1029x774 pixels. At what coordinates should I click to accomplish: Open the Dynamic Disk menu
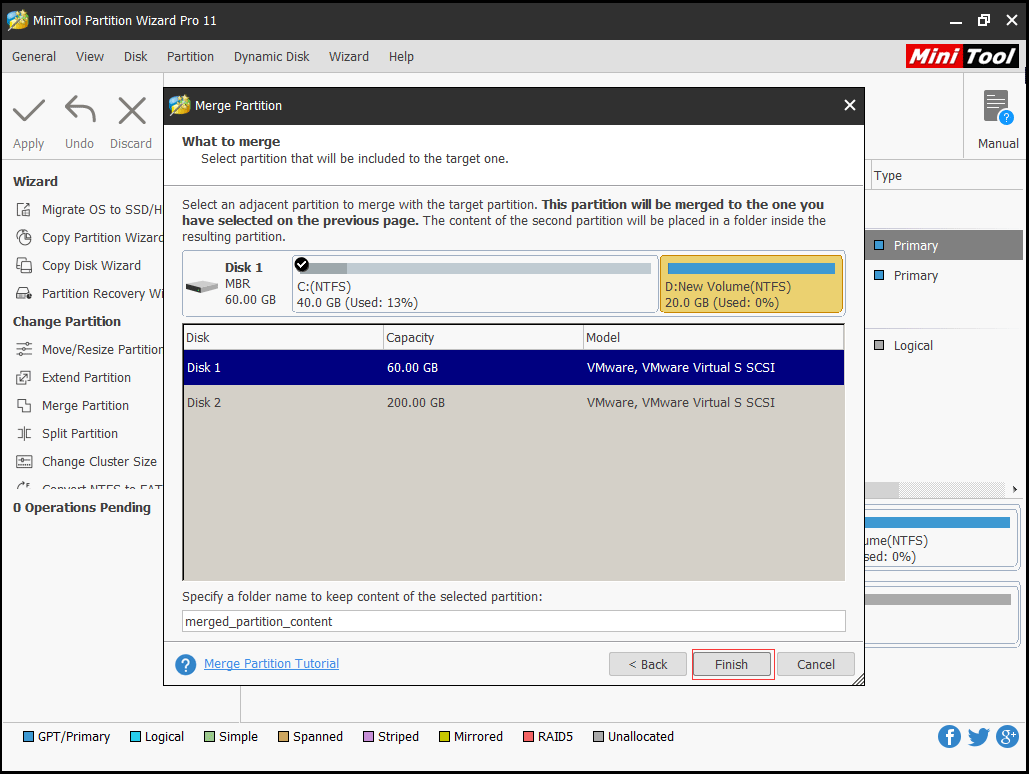[x=272, y=56]
